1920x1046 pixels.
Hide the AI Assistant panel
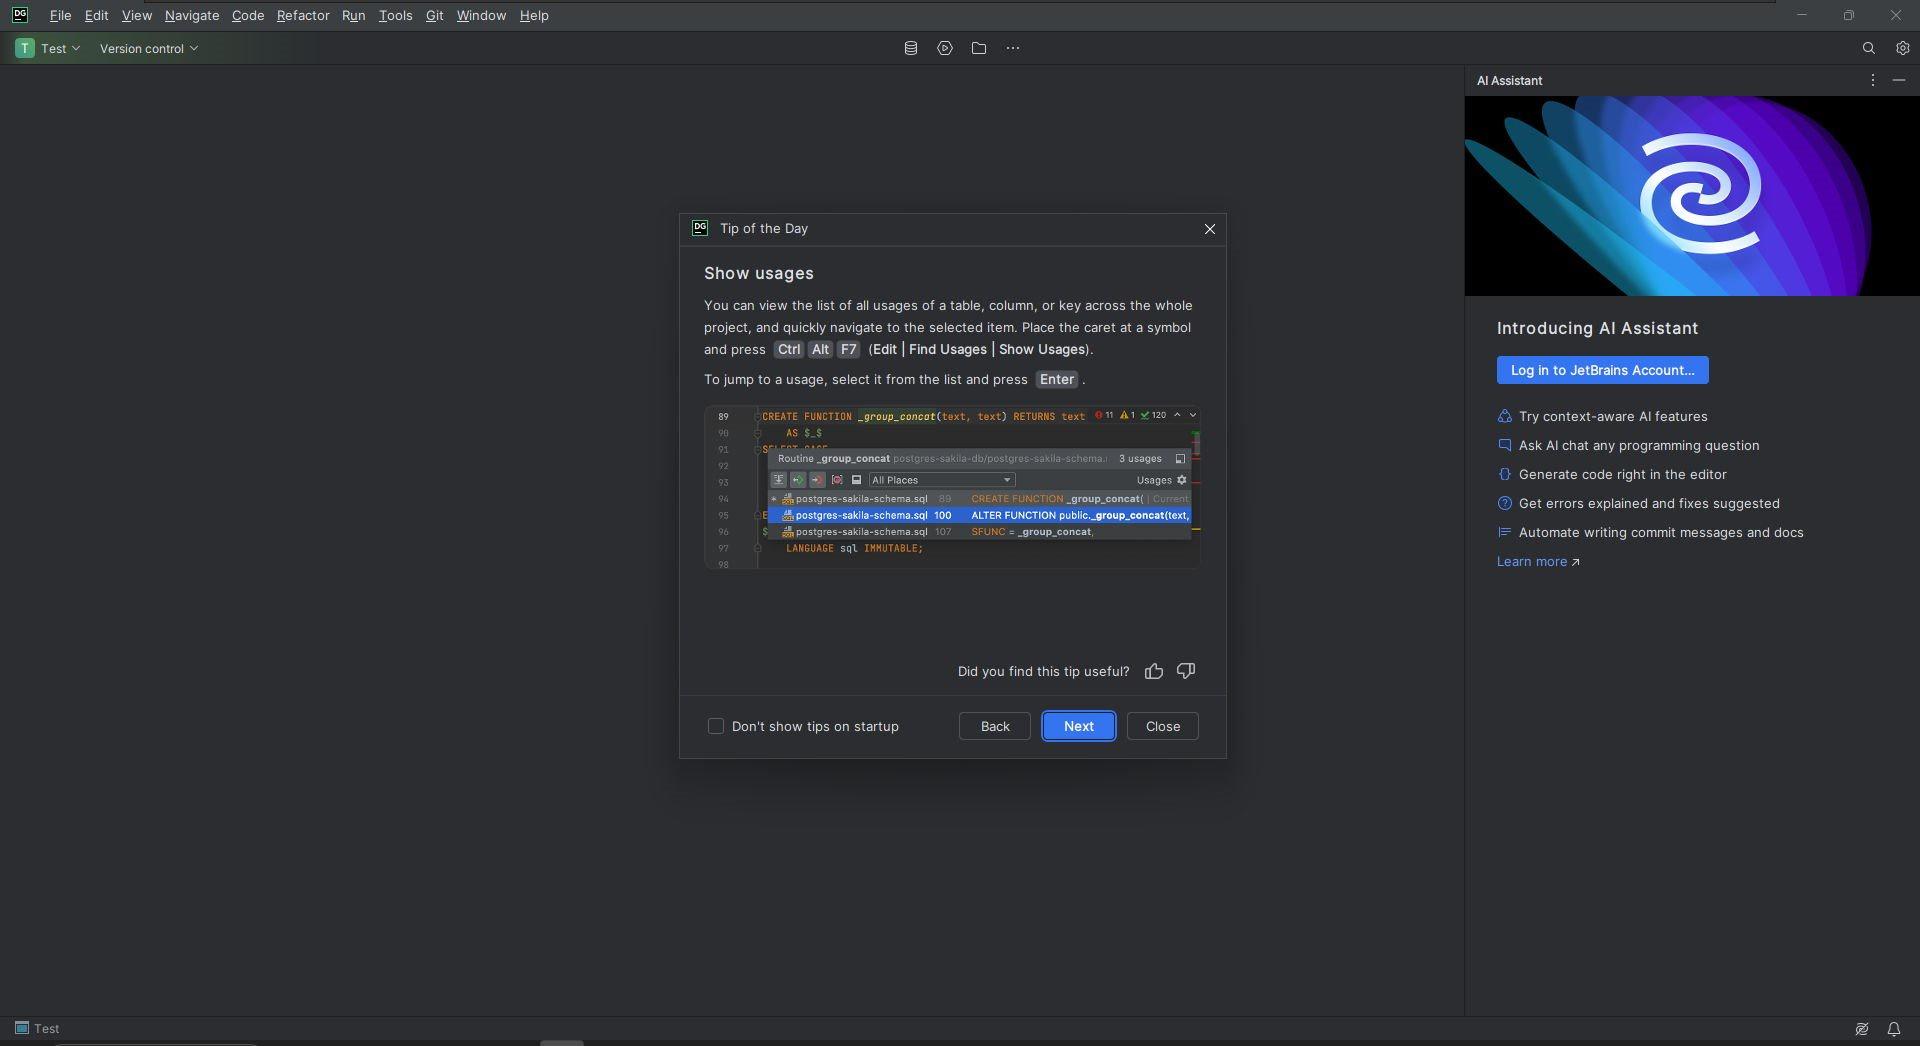pos(1898,80)
